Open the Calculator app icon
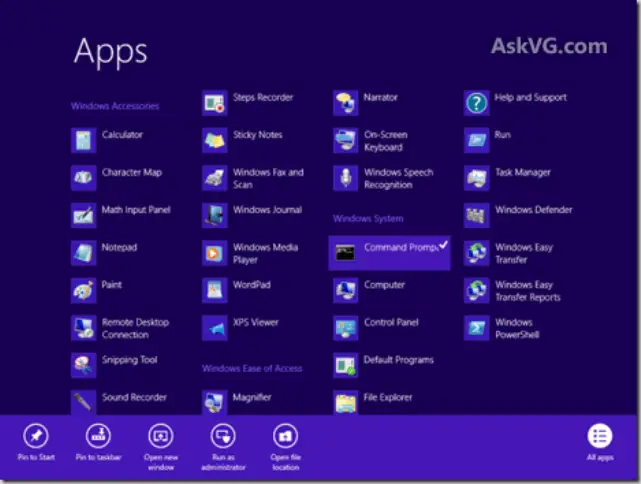This screenshot has height=484, width=641. click(x=83, y=140)
